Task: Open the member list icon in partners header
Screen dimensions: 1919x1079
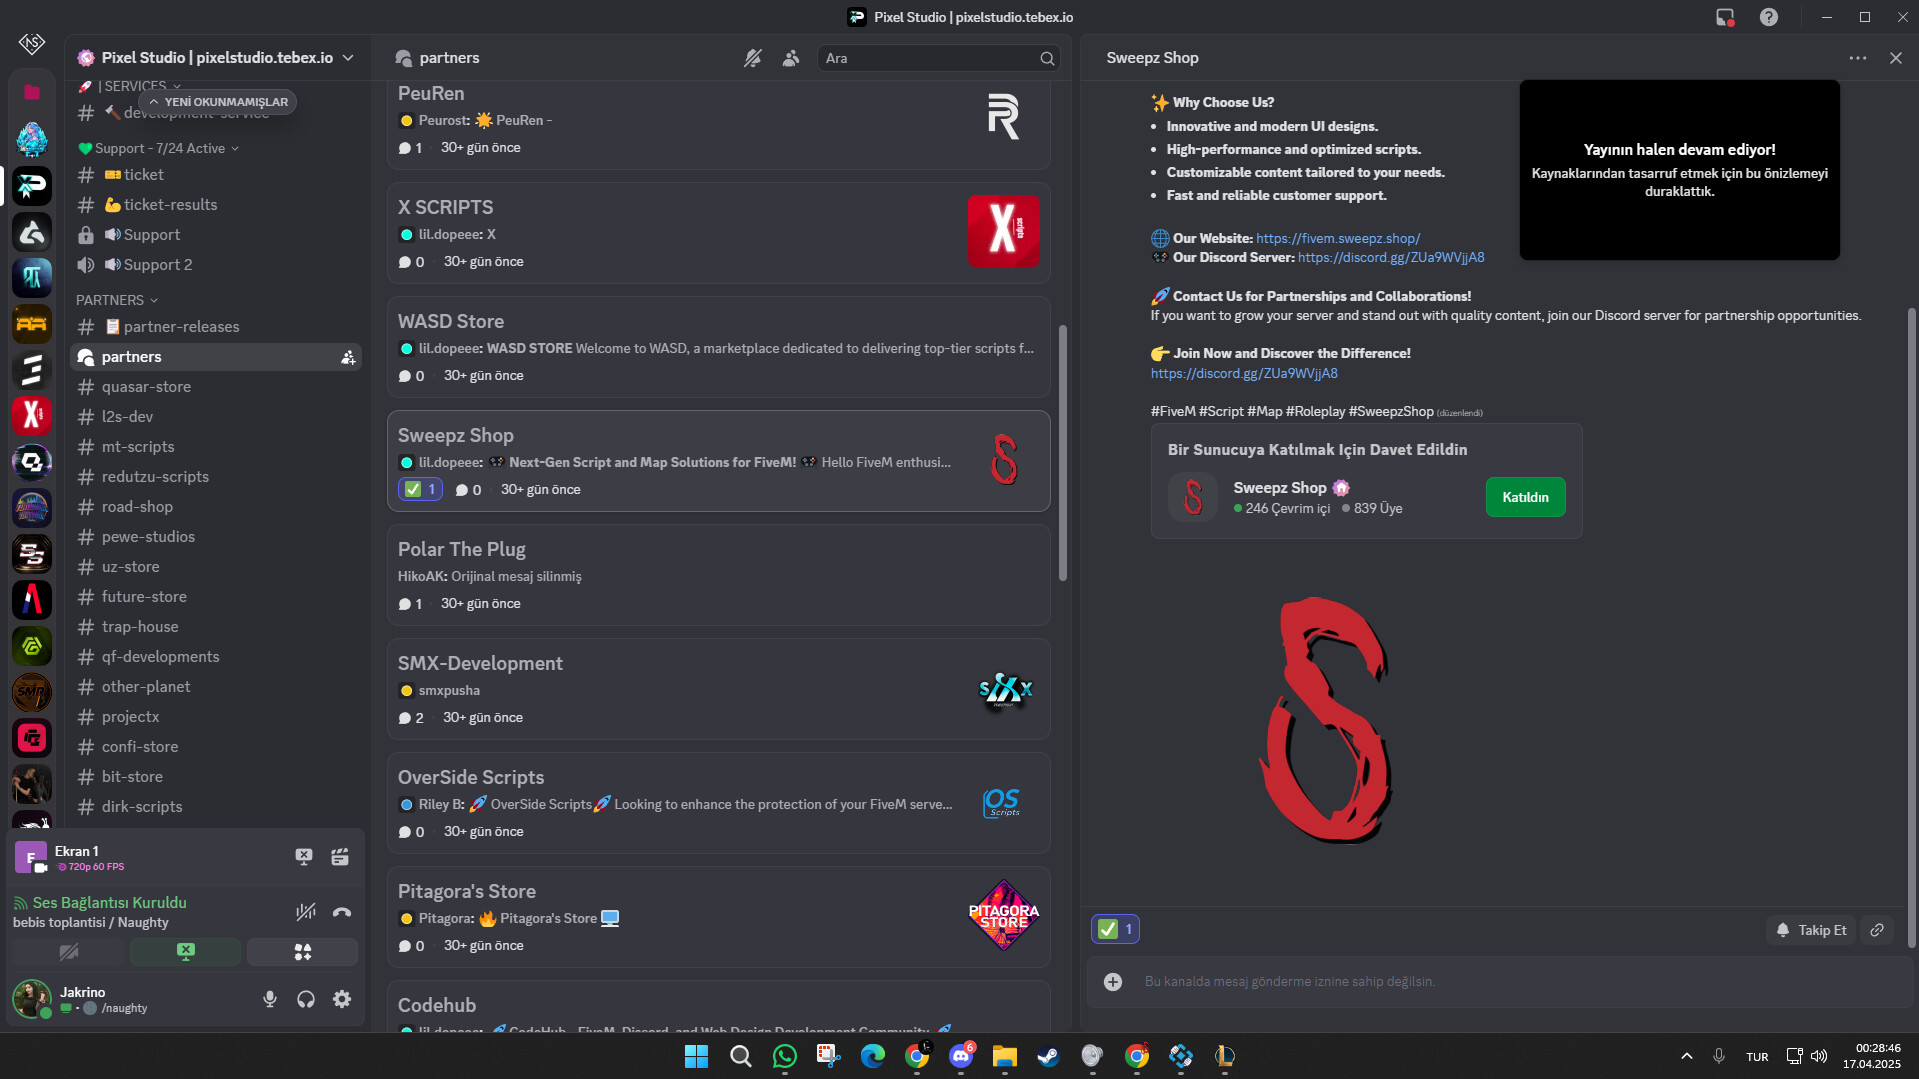Action: click(791, 58)
